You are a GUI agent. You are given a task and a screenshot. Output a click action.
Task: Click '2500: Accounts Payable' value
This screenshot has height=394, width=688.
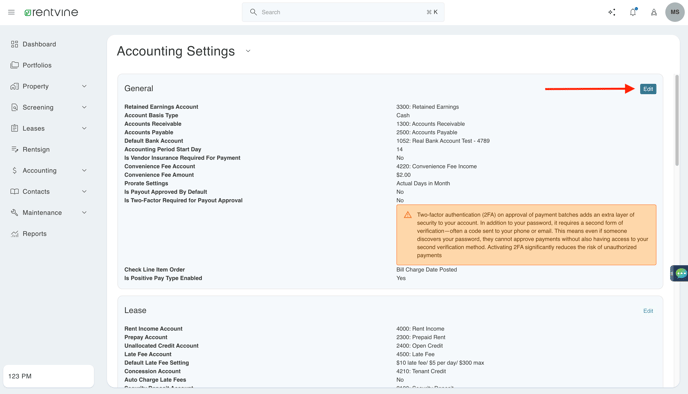[x=426, y=132]
